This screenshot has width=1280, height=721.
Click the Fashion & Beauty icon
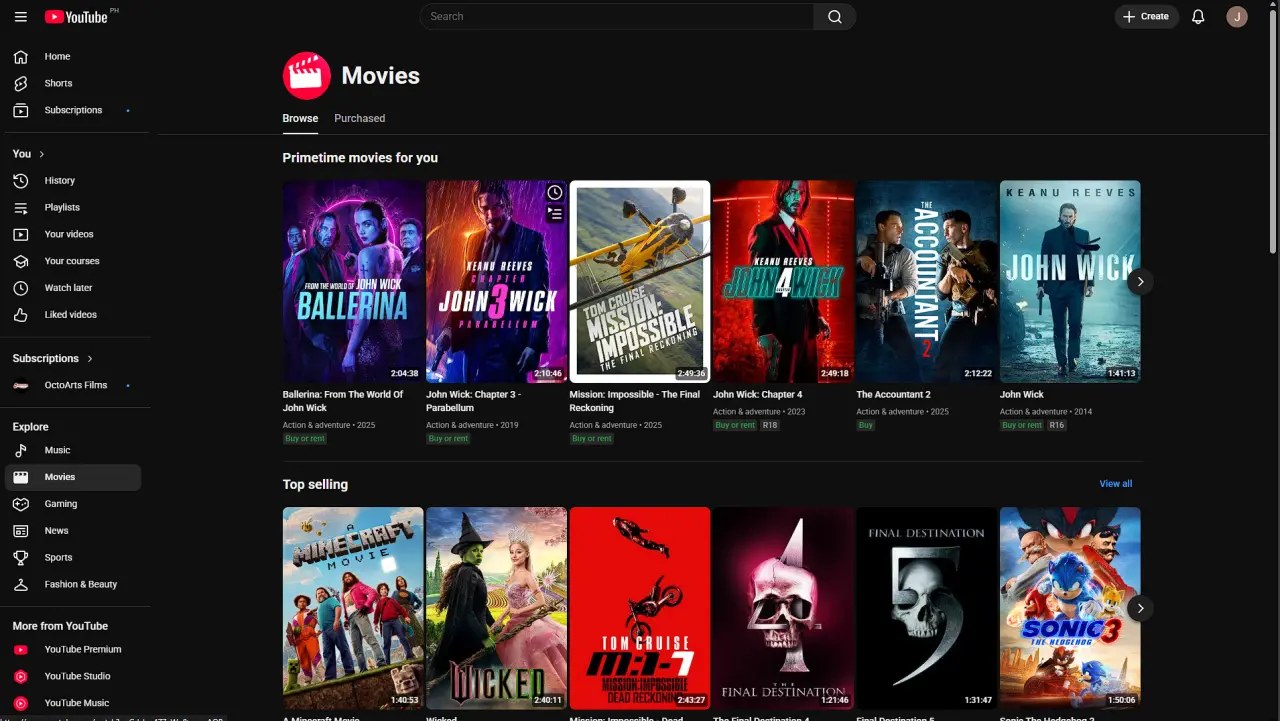coord(21,584)
